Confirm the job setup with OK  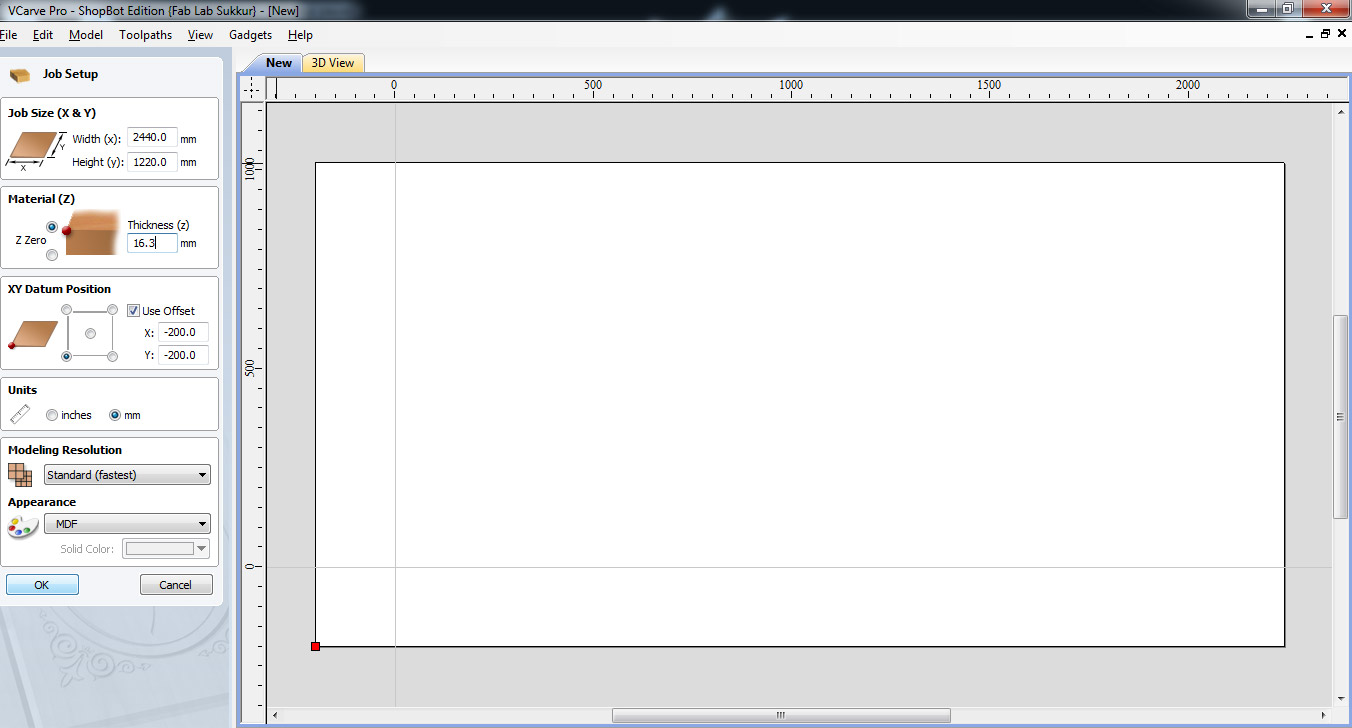pyautogui.click(x=42, y=585)
